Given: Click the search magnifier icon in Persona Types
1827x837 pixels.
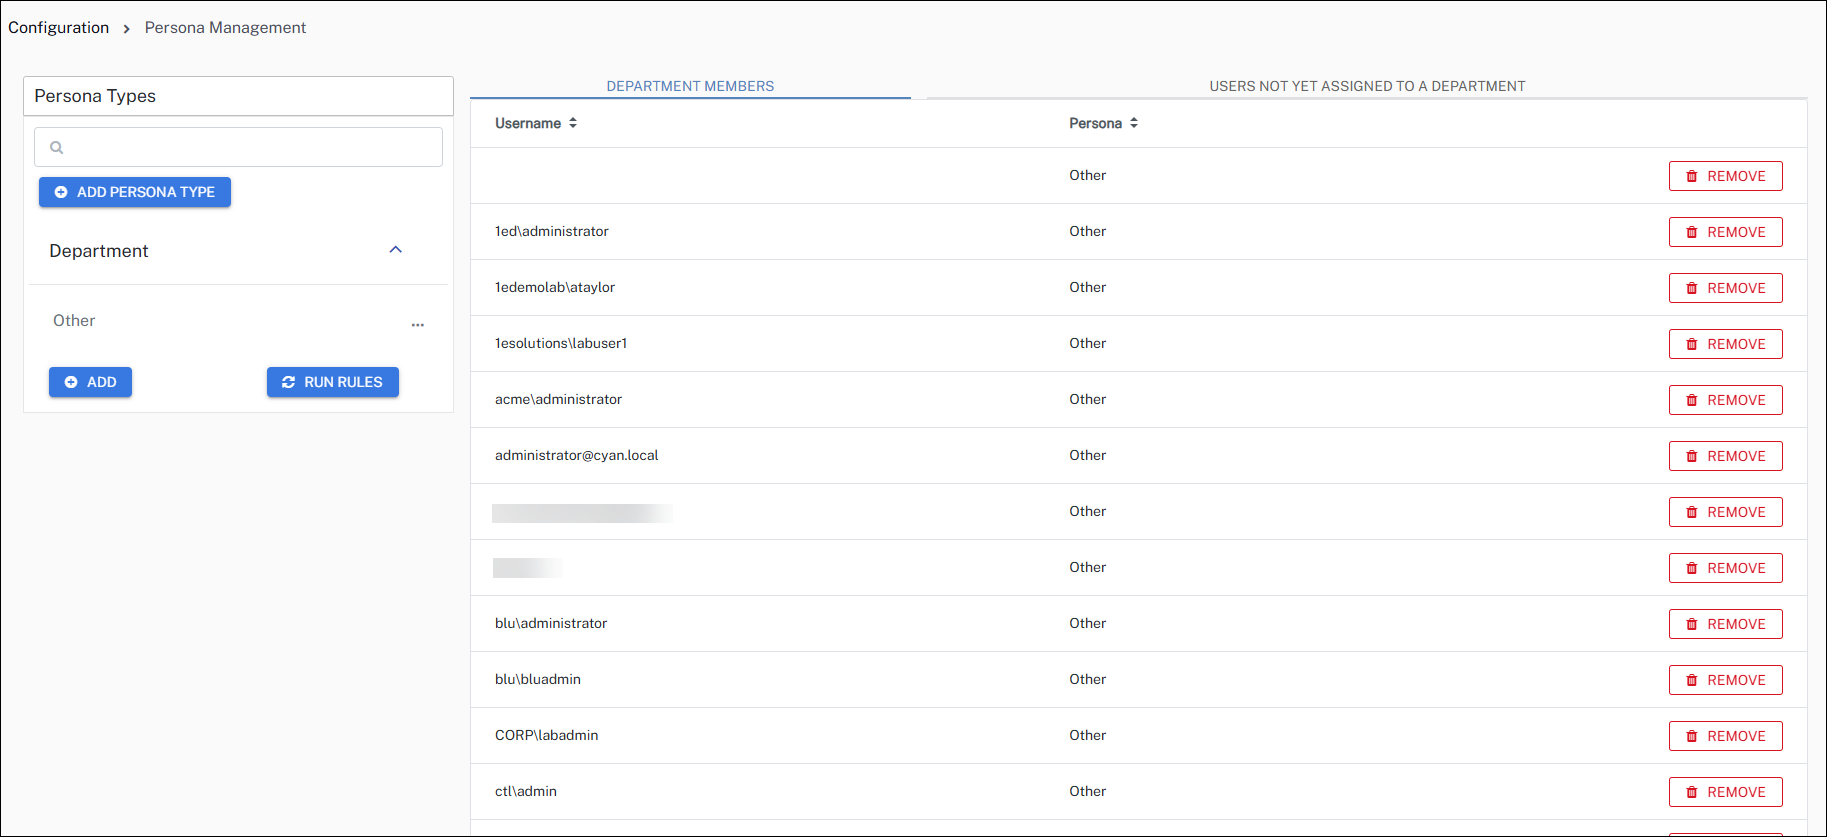Looking at the screenshot, I should (x=57, y=147).
